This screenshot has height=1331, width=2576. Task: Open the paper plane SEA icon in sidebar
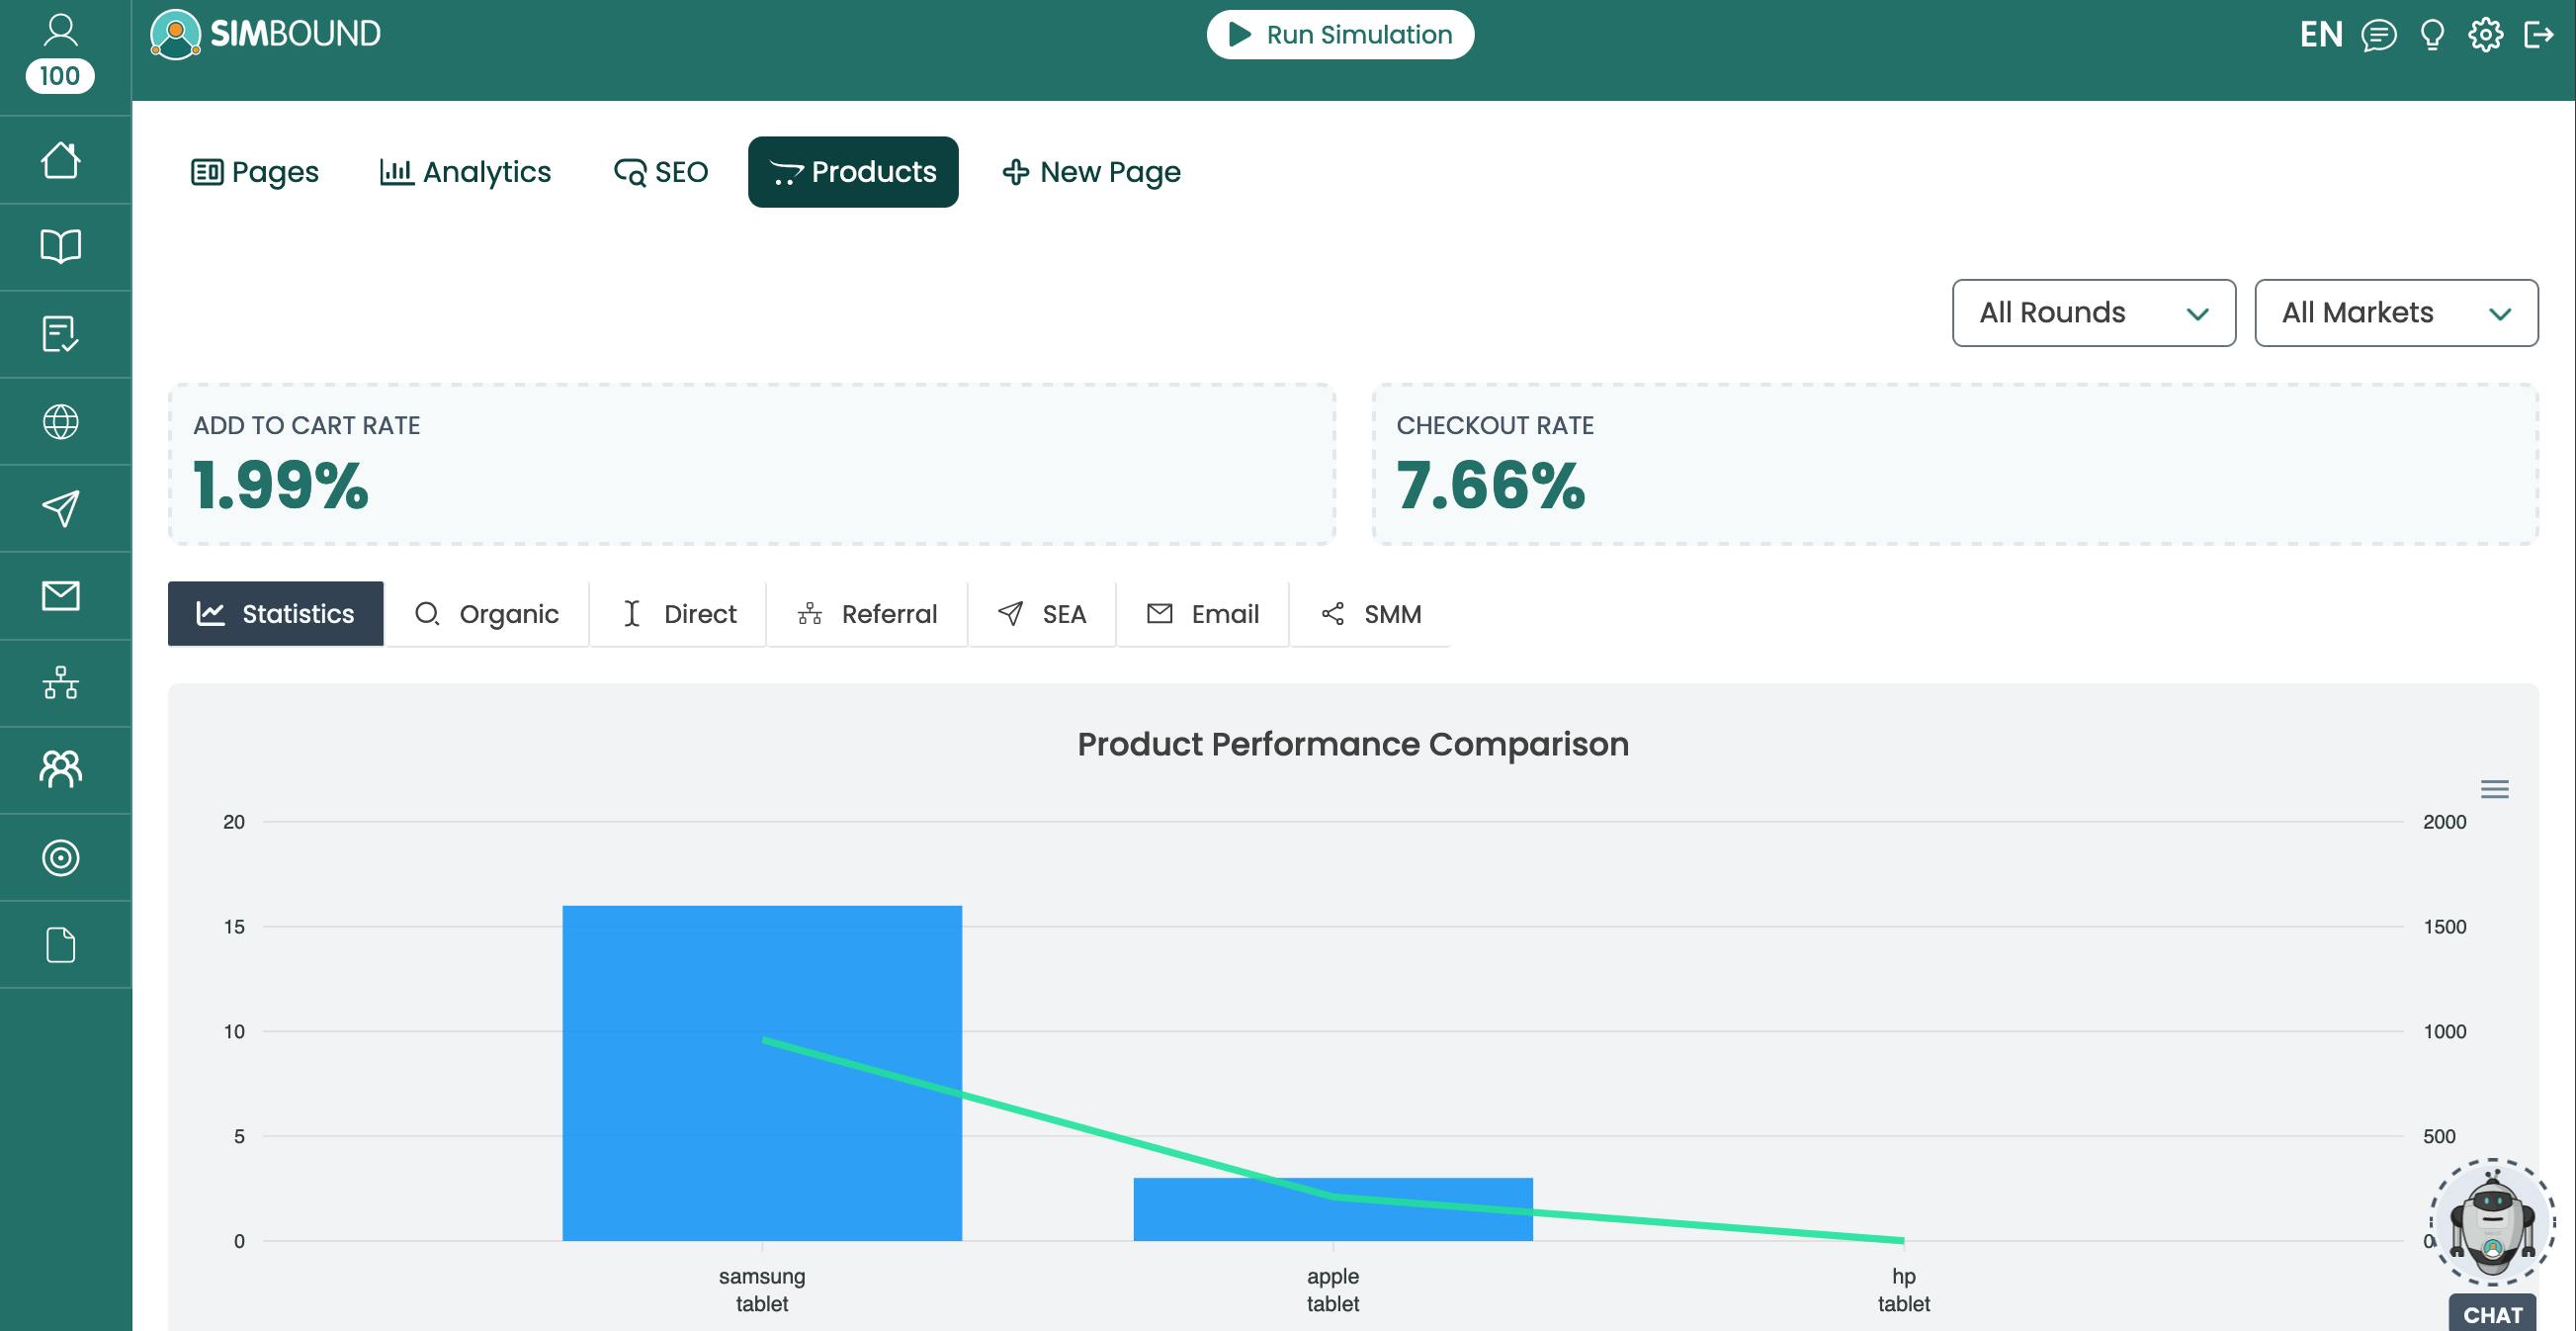[x=61, y=508]
